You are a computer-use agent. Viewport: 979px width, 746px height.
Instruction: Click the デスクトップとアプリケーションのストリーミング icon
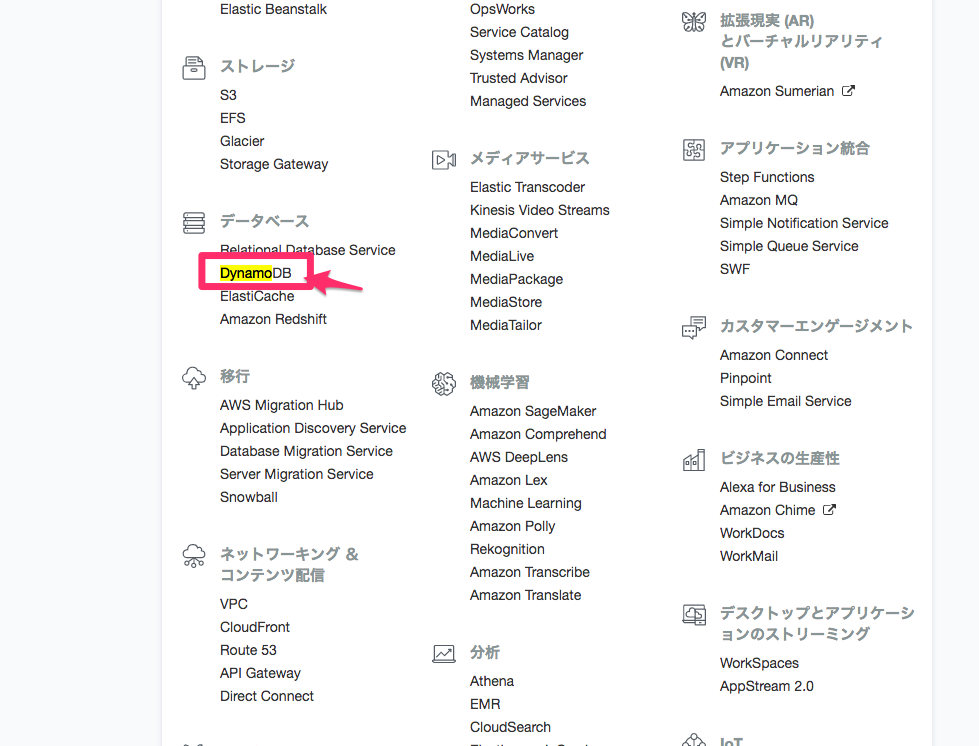pyautogui.click(x=694, y=614)
